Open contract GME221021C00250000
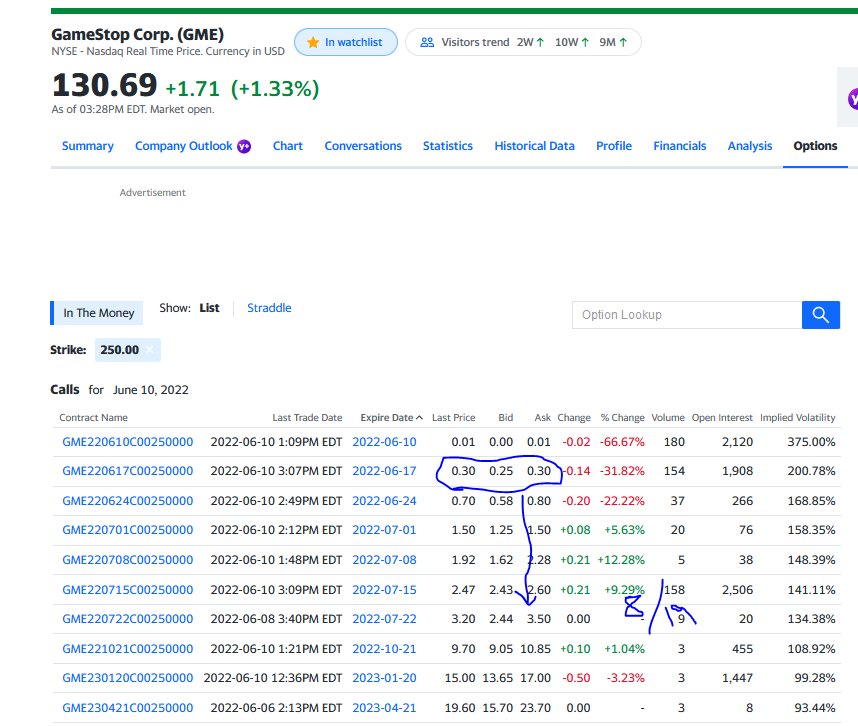 click(127, 649)
